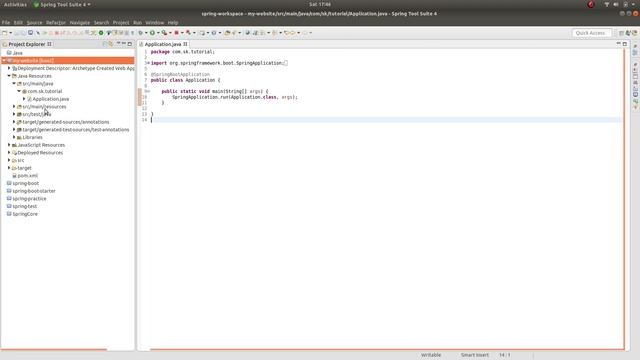Minimize the Project Explorer view
Screen dimensions: 640x360
point(124,44)
